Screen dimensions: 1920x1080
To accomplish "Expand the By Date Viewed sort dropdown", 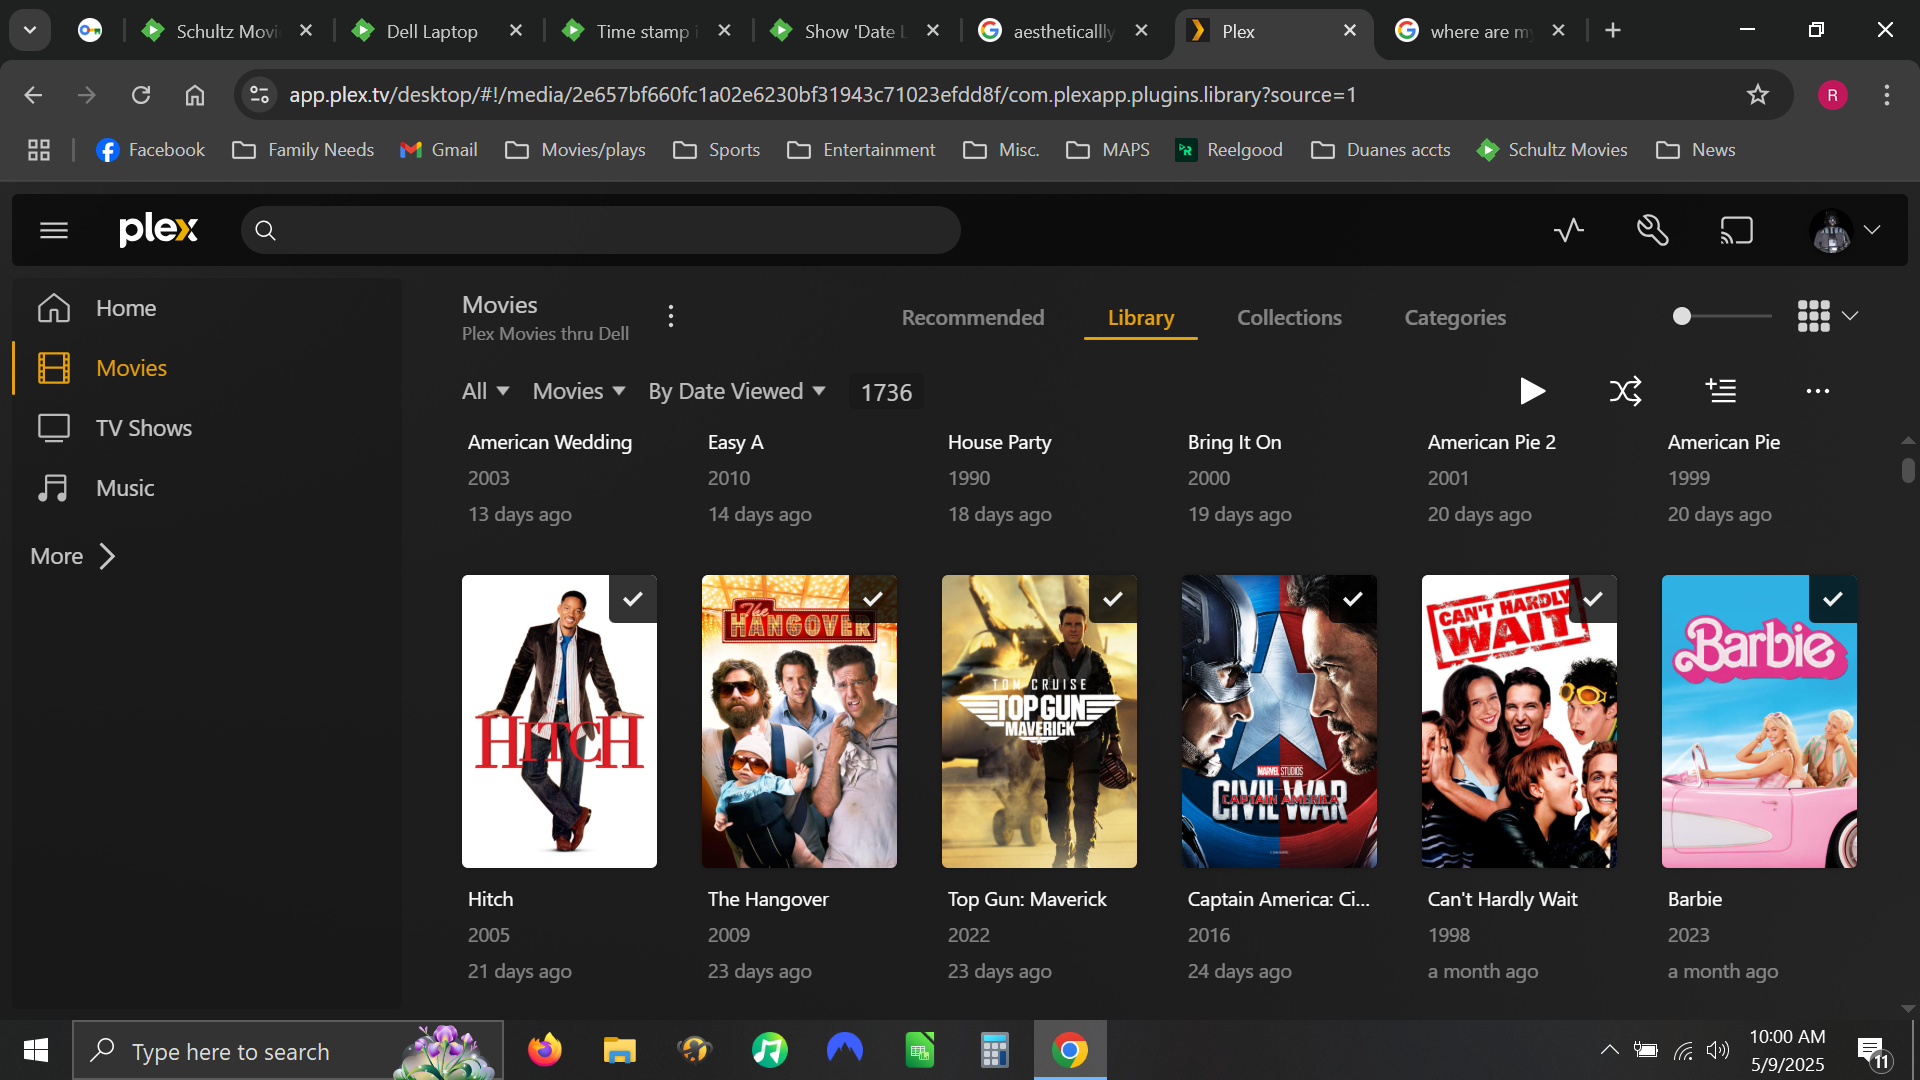I will (737, 391).
